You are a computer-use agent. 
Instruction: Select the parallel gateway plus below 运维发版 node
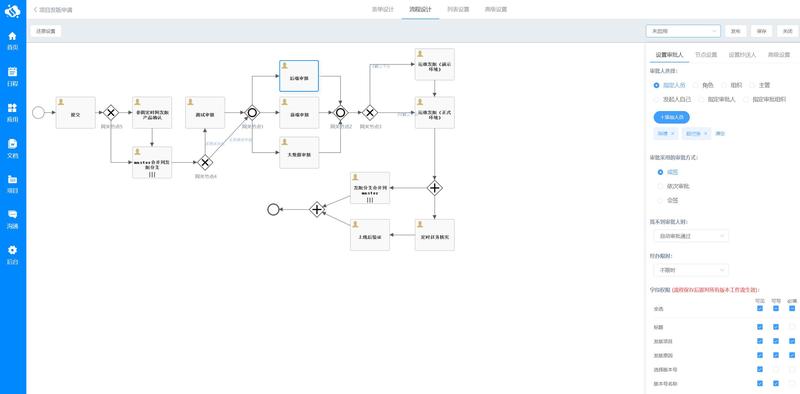[434, 188]
